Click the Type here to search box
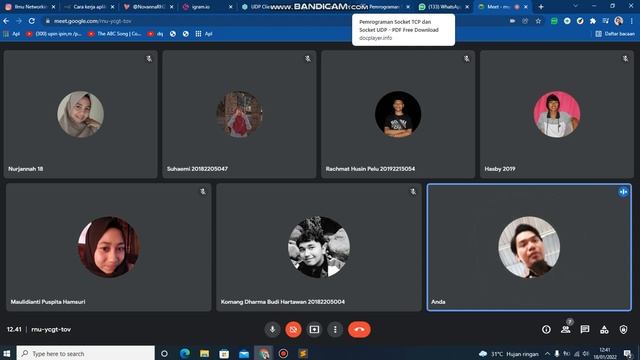This screenshot has width=640, height=360. pyautogui.click(x=86, y=353)
